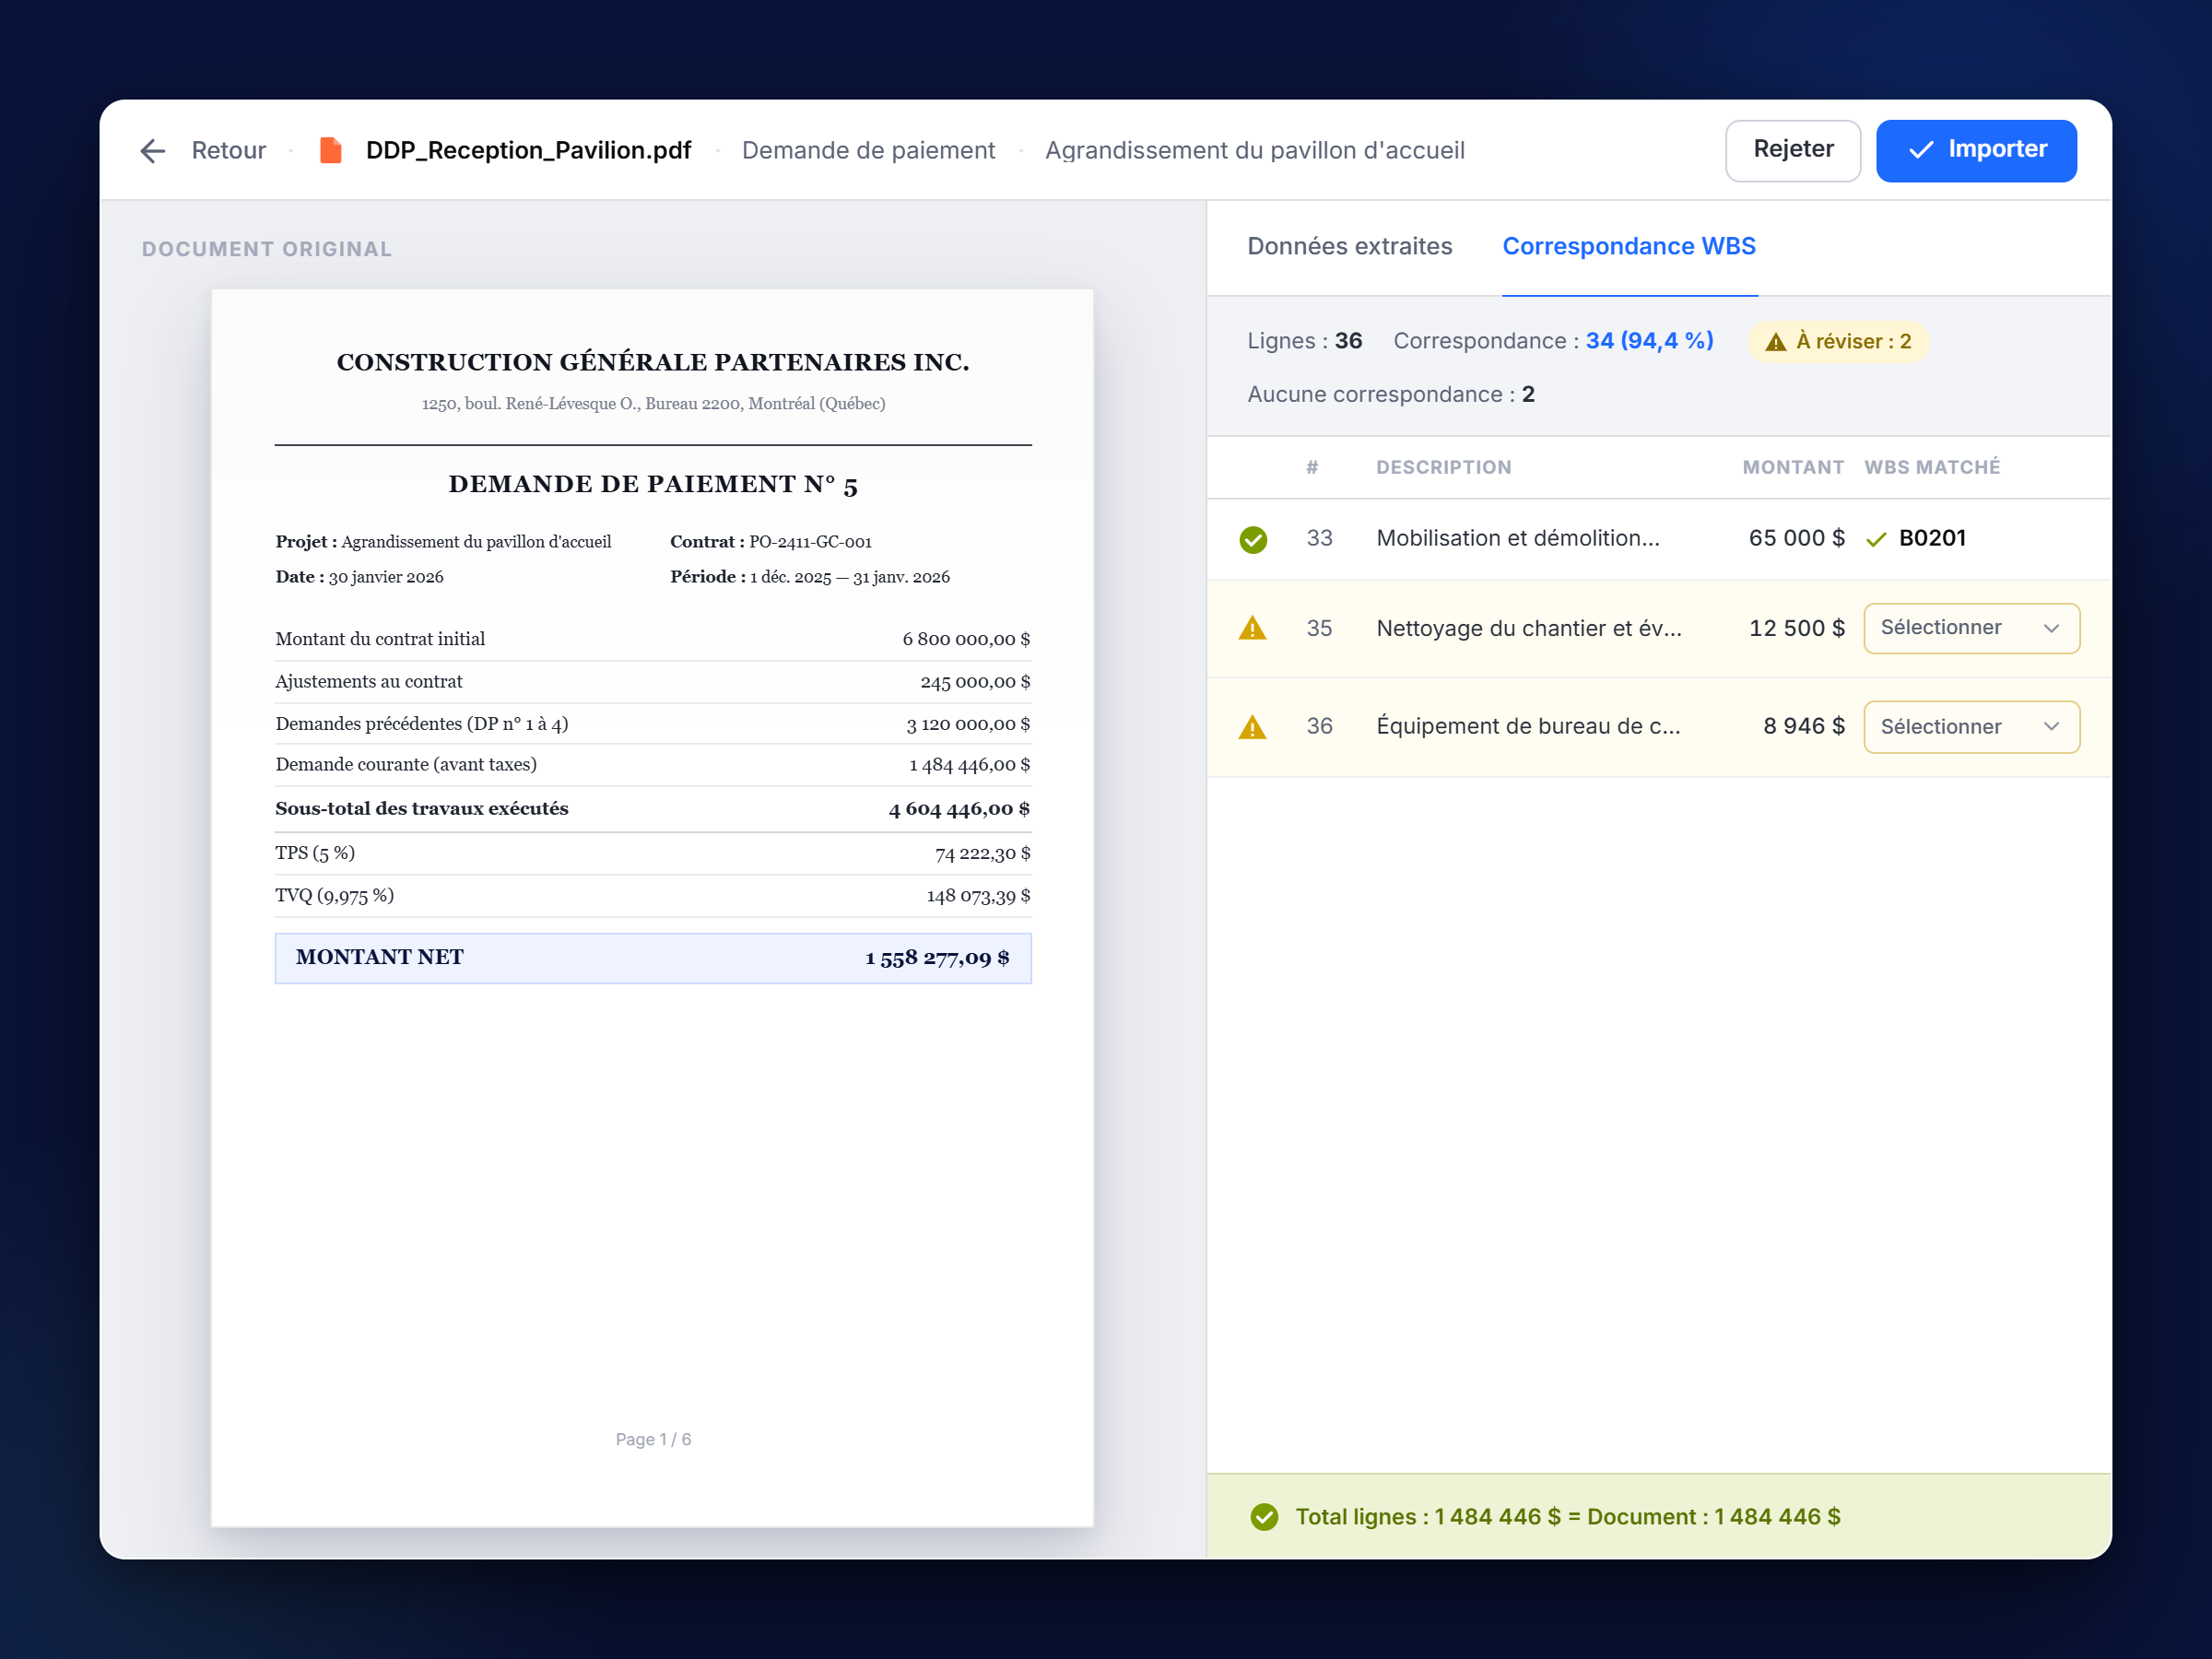
Task: Click the Construction Générale Partenaires title
Action: click(652, 362)
